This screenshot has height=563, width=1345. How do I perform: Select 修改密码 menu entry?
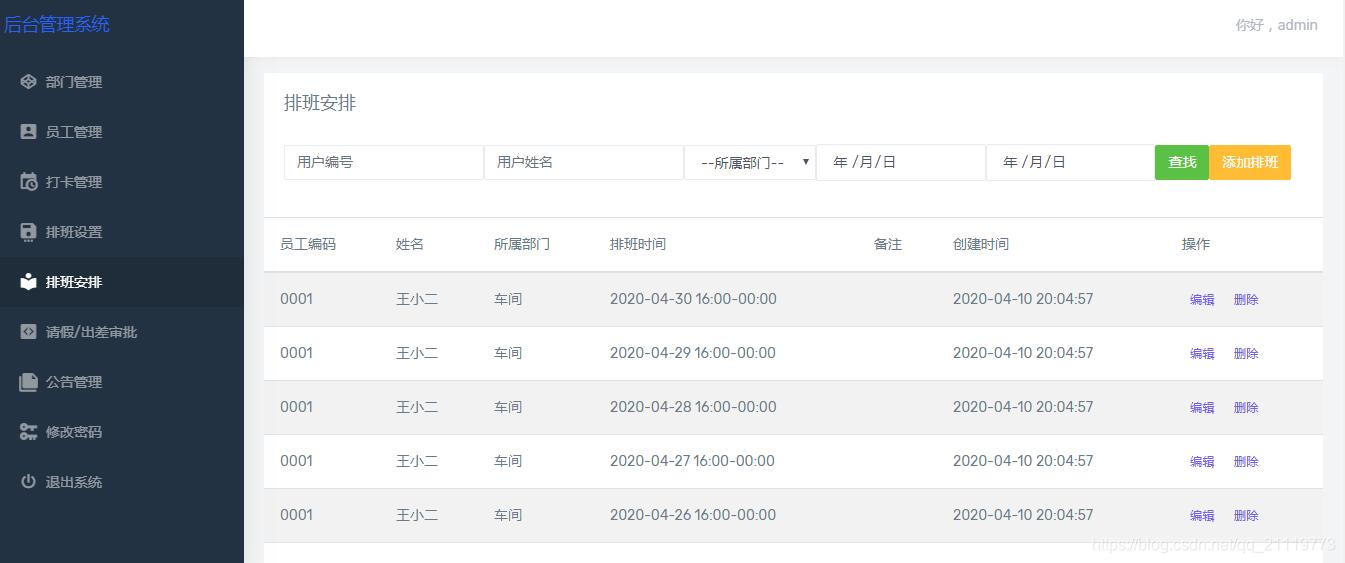(122, 432)
